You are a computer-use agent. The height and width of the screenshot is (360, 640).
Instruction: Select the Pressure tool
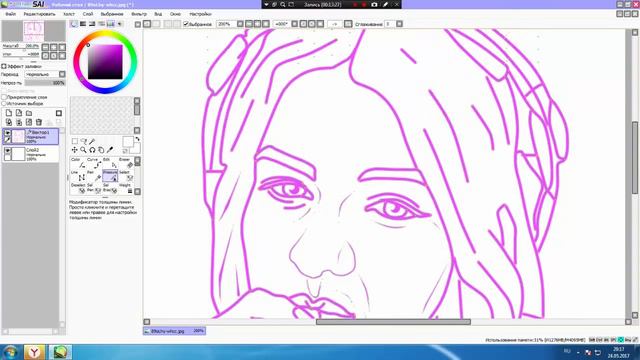click(110, 176)
